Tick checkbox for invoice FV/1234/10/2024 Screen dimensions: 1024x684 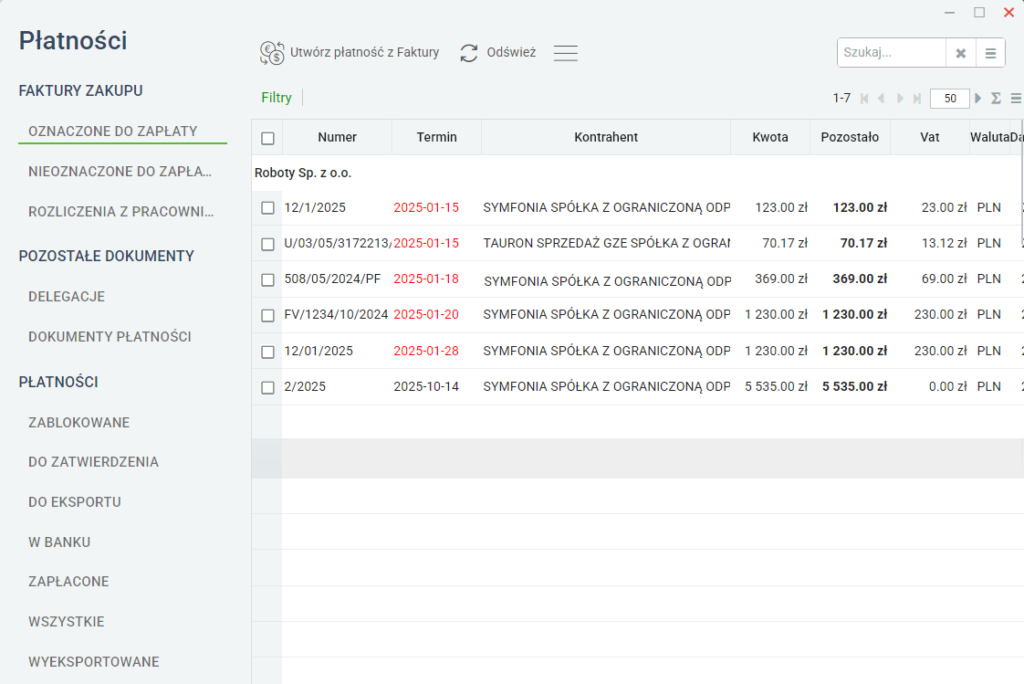tap(268, 316)
